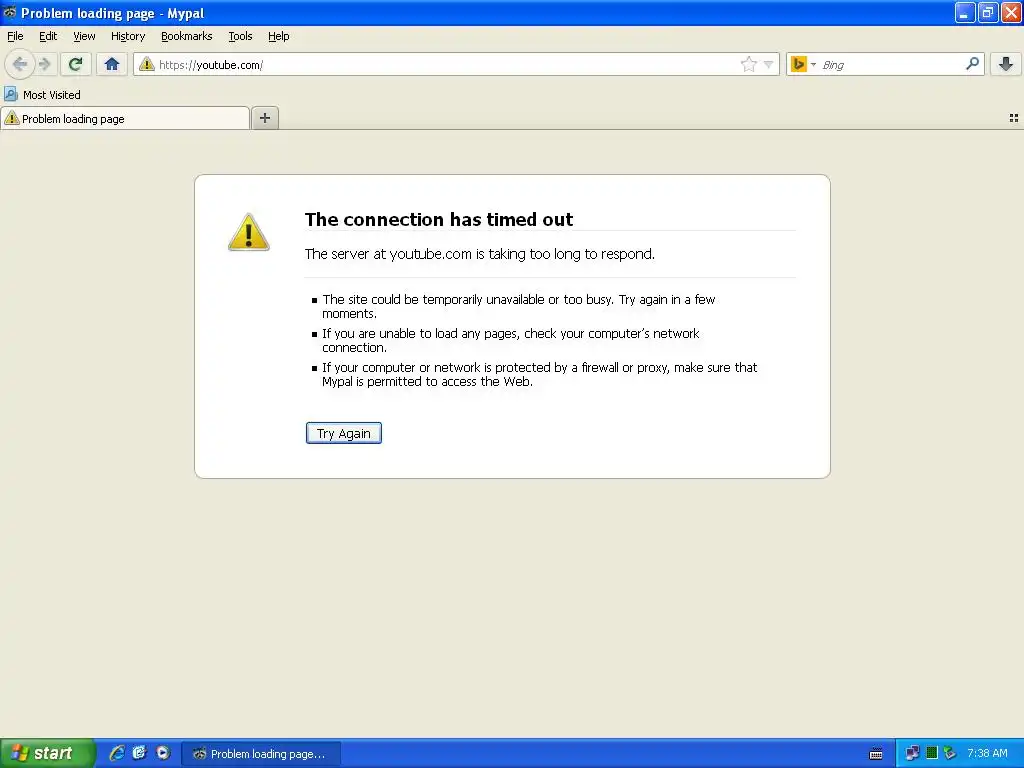Launch Internet Explorer from quick launch
Viewport: 1024px width, 768px height.
117,753
